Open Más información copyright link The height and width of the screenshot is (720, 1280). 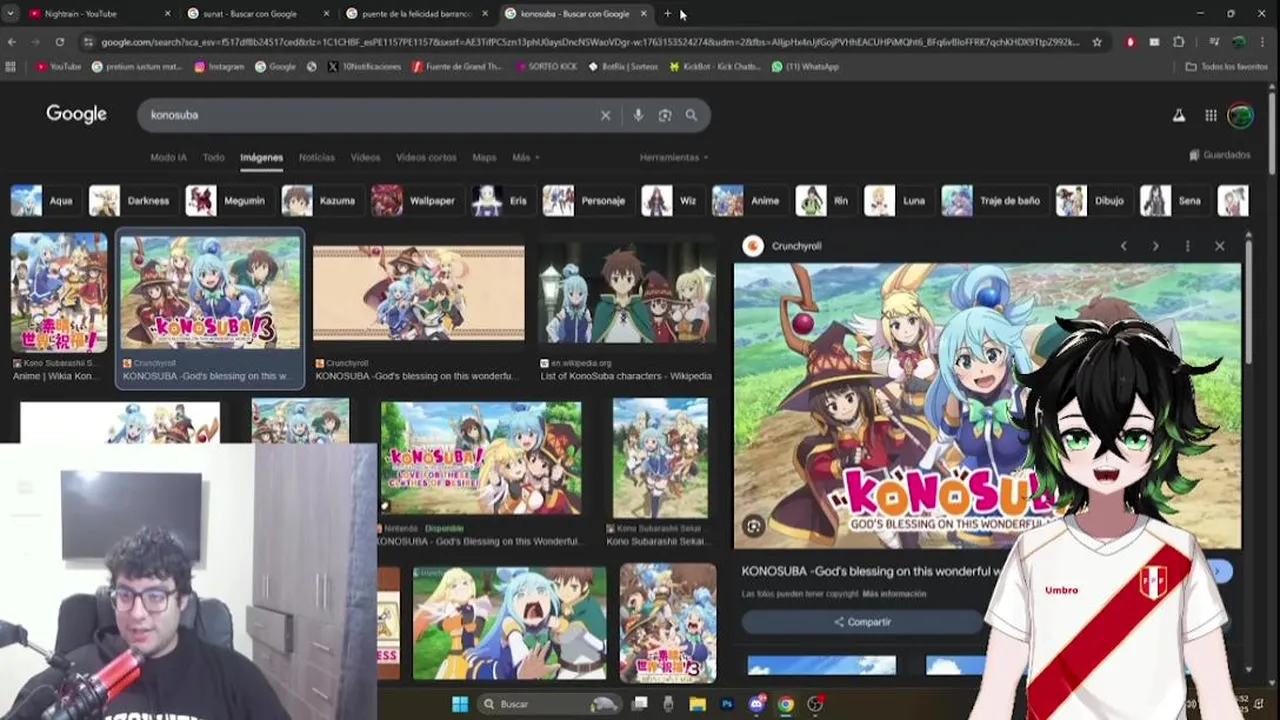(x=894, y=594)
